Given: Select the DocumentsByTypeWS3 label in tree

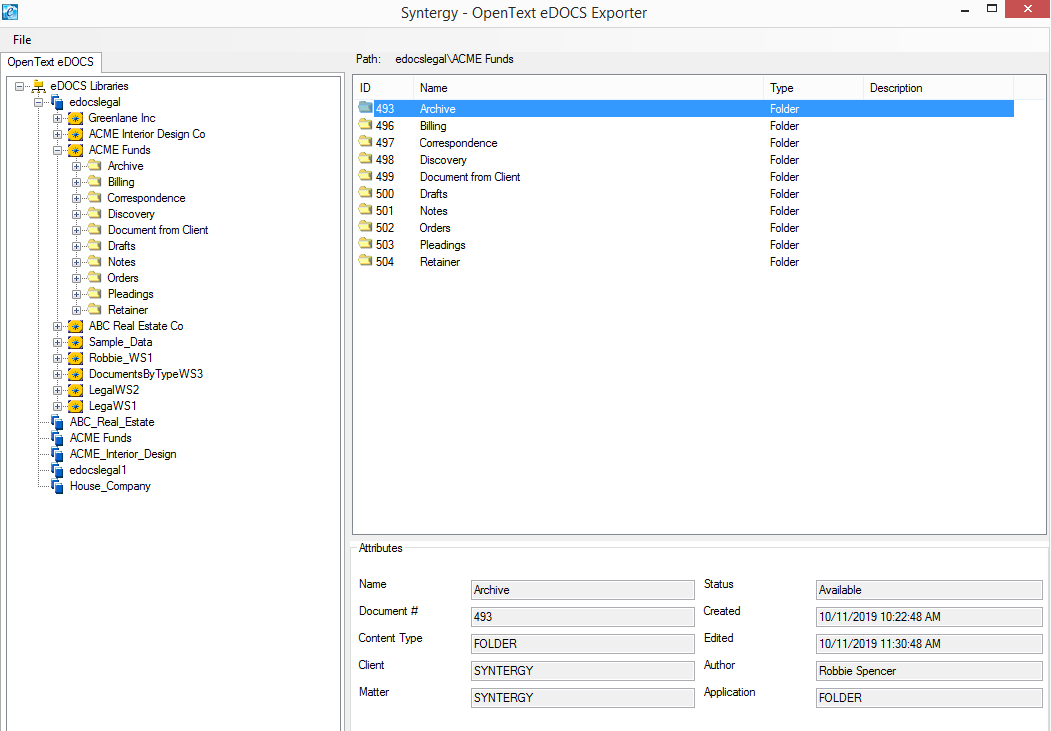Looking at the screenshot, I should pos(146,374).
